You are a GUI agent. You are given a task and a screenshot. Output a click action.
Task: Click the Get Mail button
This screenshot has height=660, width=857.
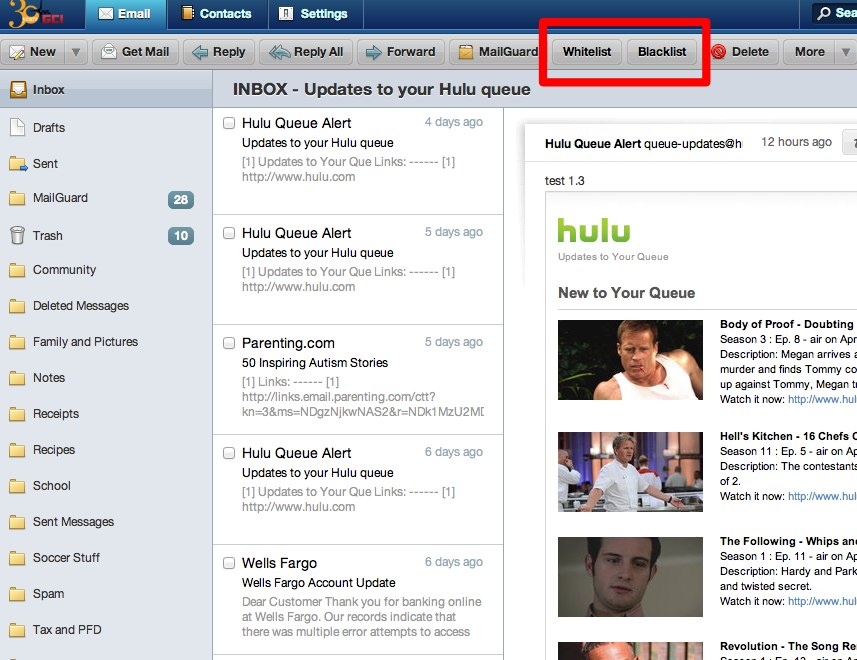[x=136, y=52]
